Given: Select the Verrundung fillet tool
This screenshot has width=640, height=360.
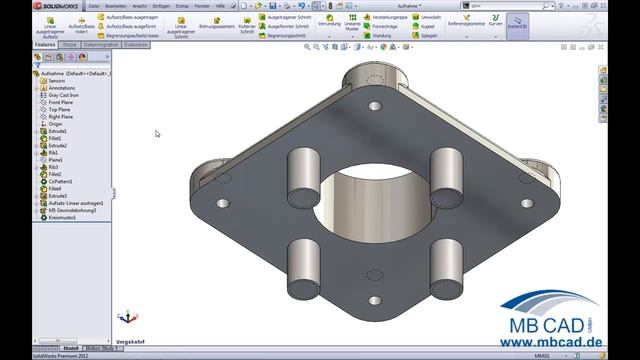Looking at the screenshot, I should pos(329,20).
